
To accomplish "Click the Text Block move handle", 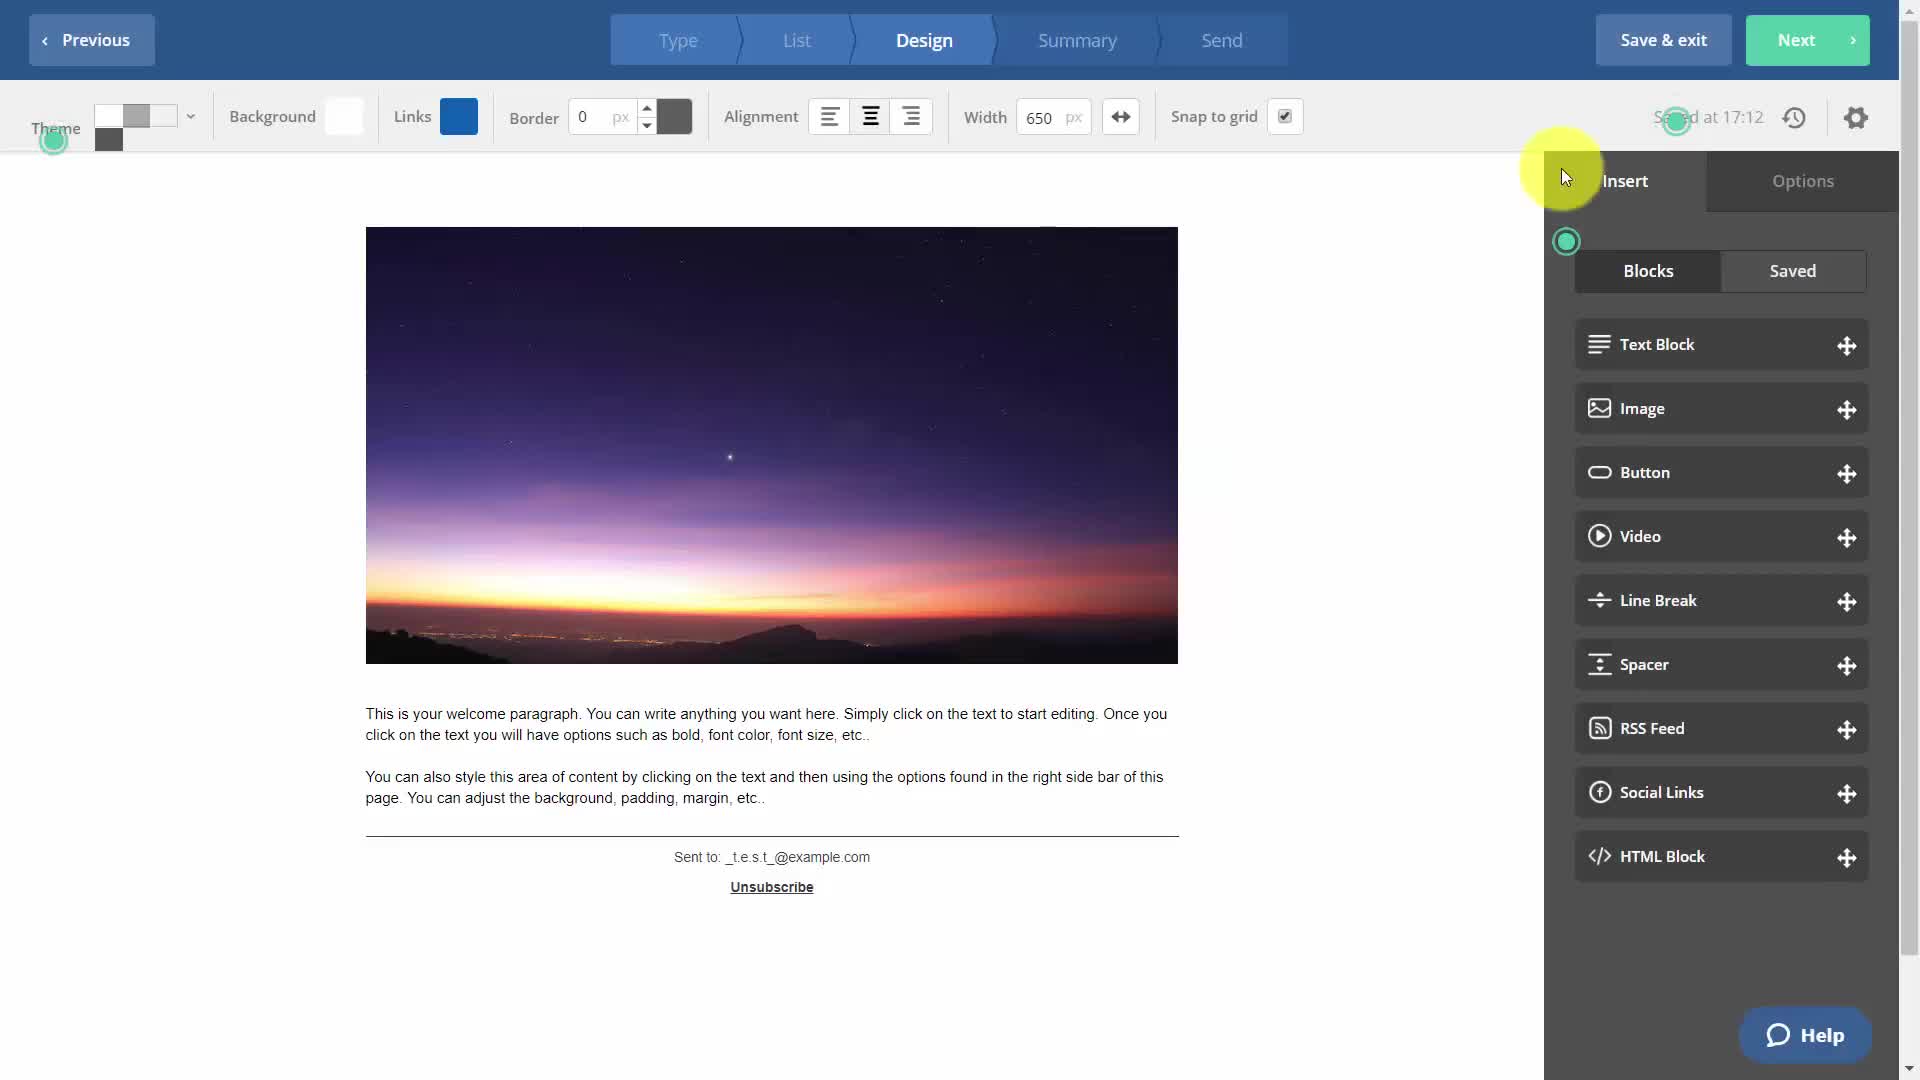I will point(1846,346).
